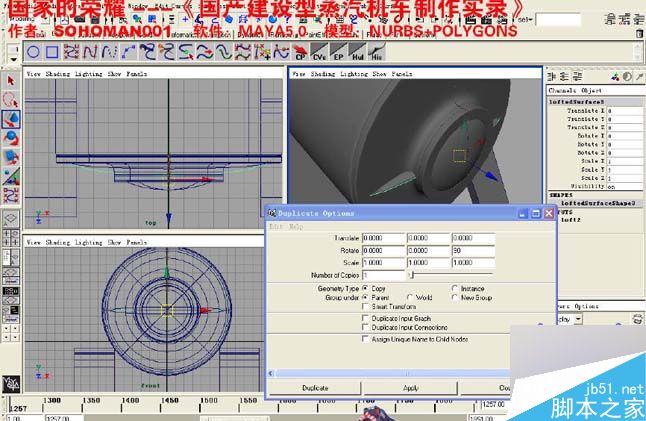Screen dimensions: 646x421
Task: Activate the arrow Select tool
Action: coord(11,81)
